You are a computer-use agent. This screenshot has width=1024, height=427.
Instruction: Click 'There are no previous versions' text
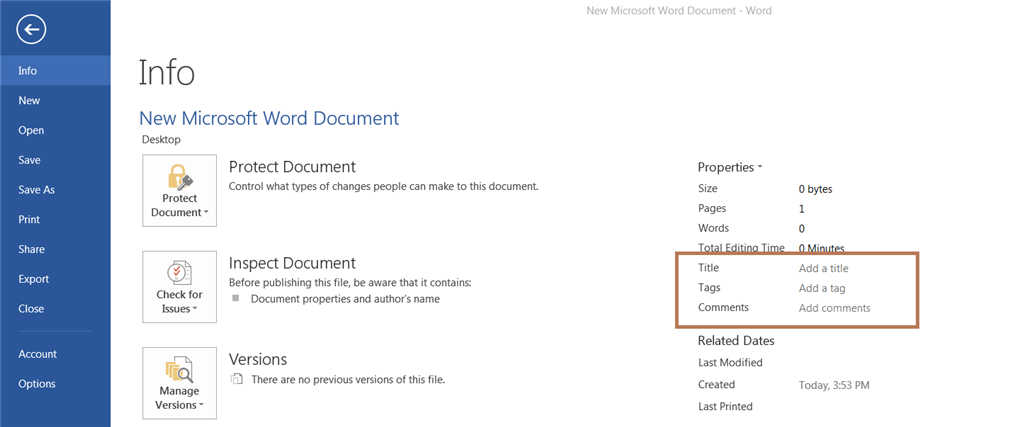(x=348, y=379)
